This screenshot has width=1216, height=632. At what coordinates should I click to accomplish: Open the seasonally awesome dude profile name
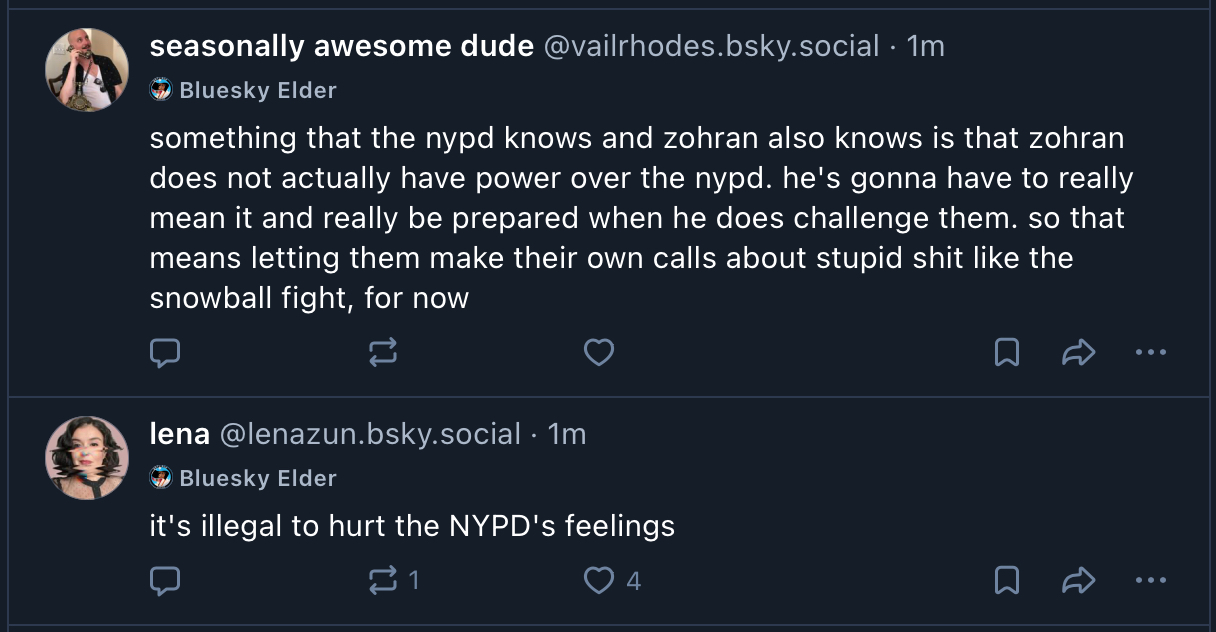[x=341, y=46]
